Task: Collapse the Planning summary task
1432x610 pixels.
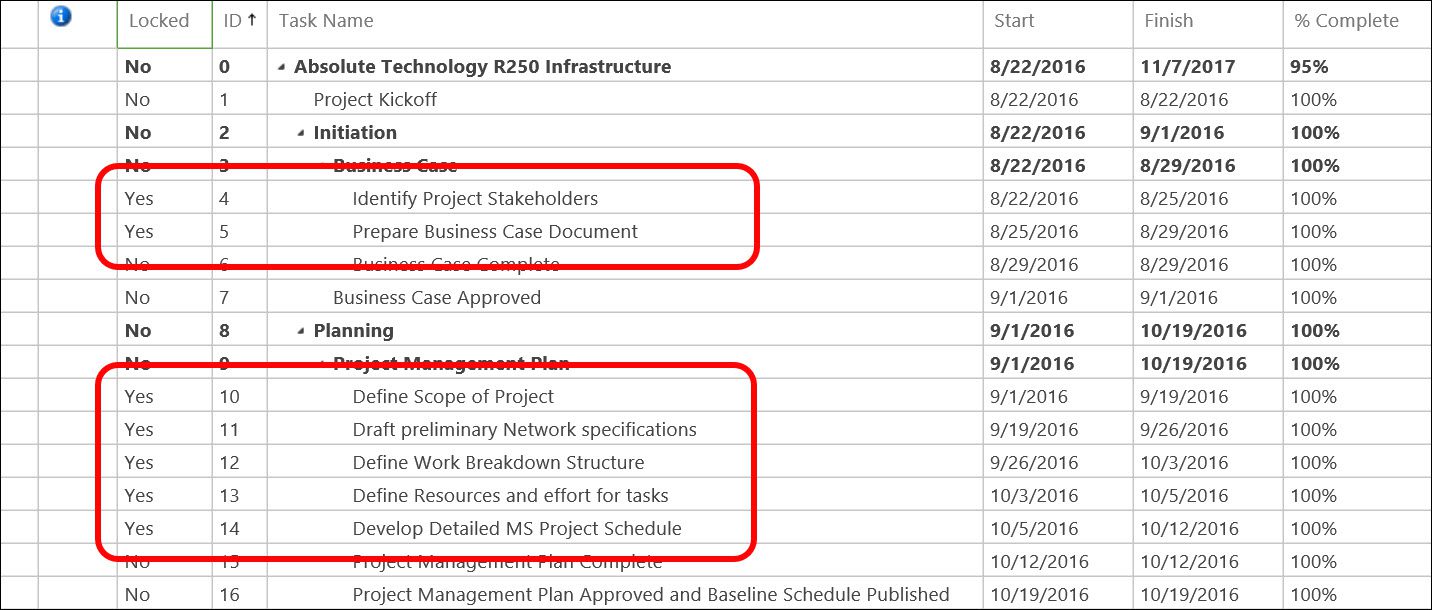Action: pos(301,331)
